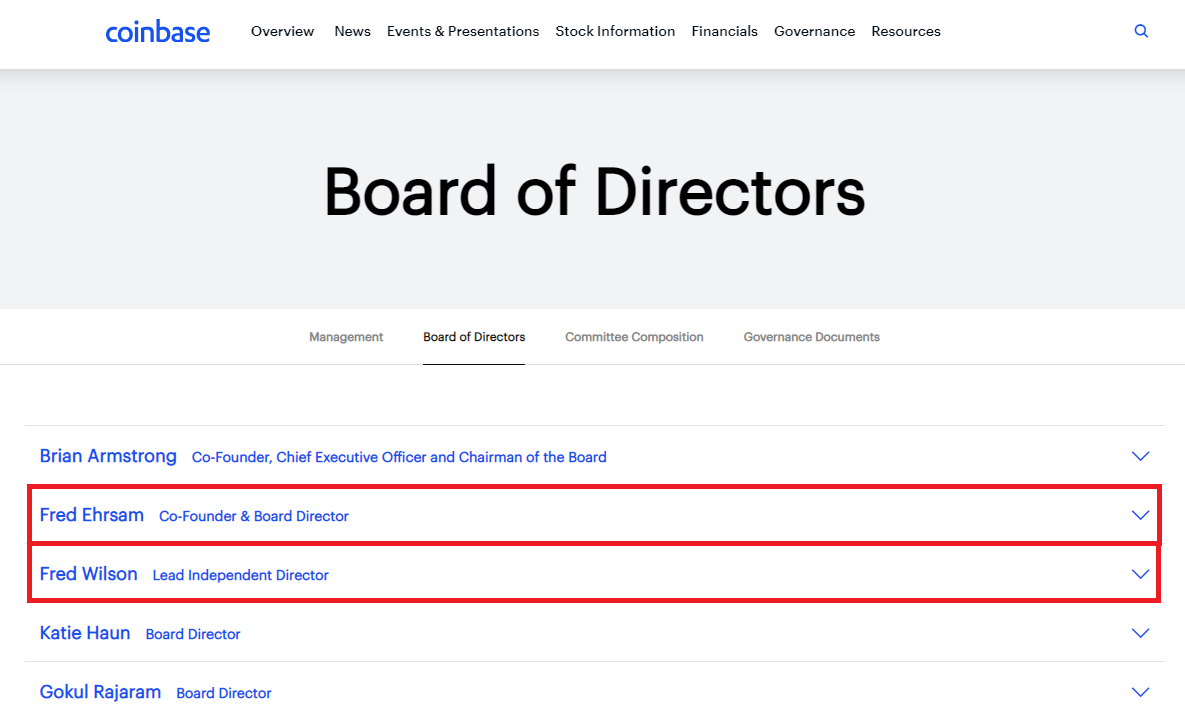Open the Resources menu
The image size is (1185, 719).
pyautogui.click(x=906, y=31)
